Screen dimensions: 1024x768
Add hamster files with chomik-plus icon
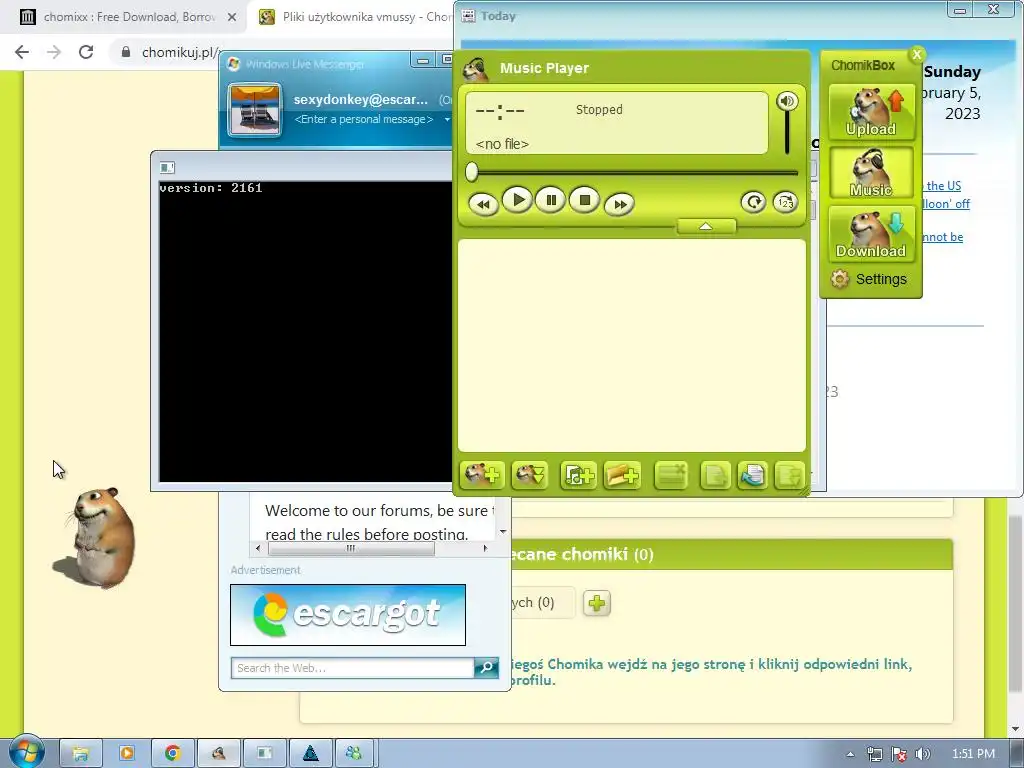click(482, 475)
